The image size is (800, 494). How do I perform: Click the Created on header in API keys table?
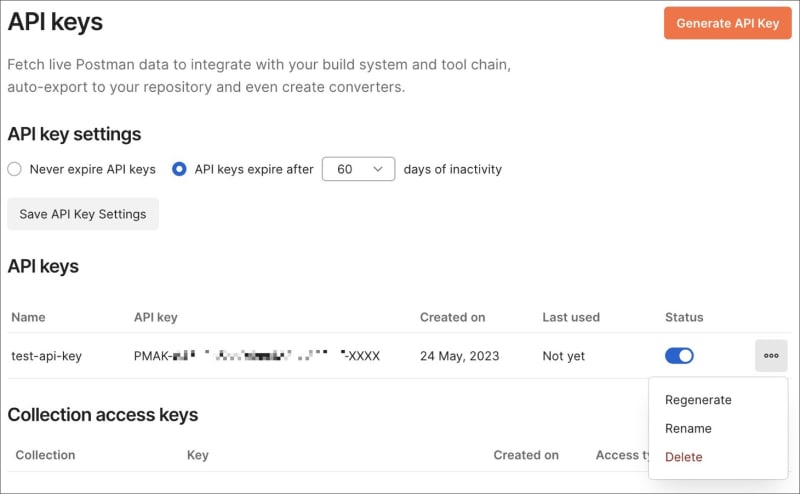[x=452, y=317]
